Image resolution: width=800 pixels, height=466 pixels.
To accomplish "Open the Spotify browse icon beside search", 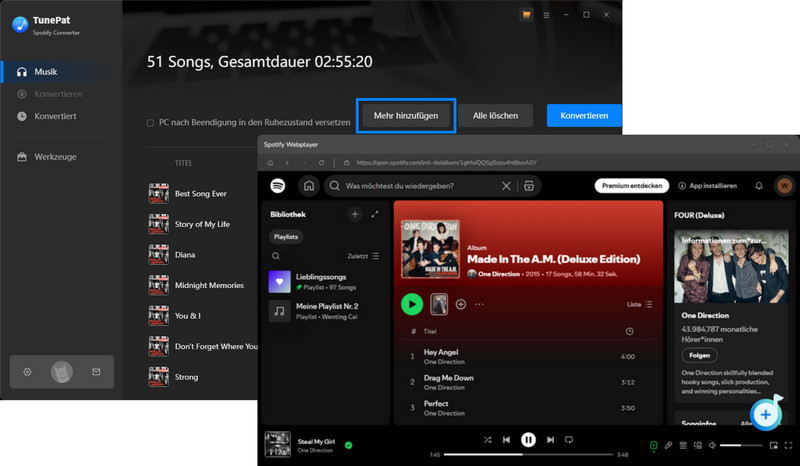I will pos(529,186).
